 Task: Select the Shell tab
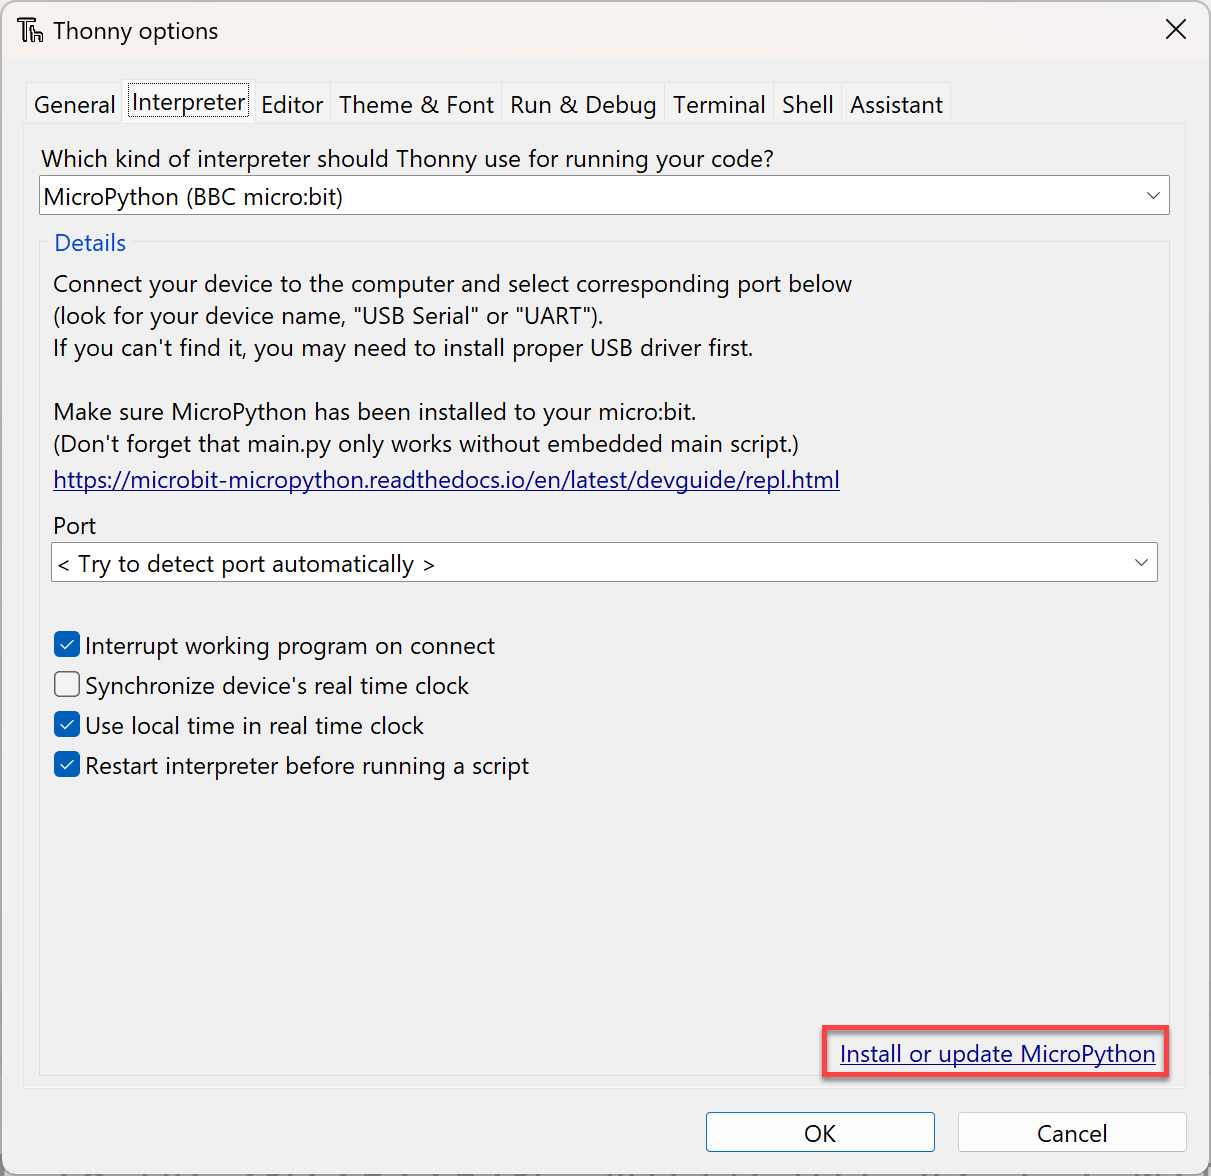tap(808, 105)
